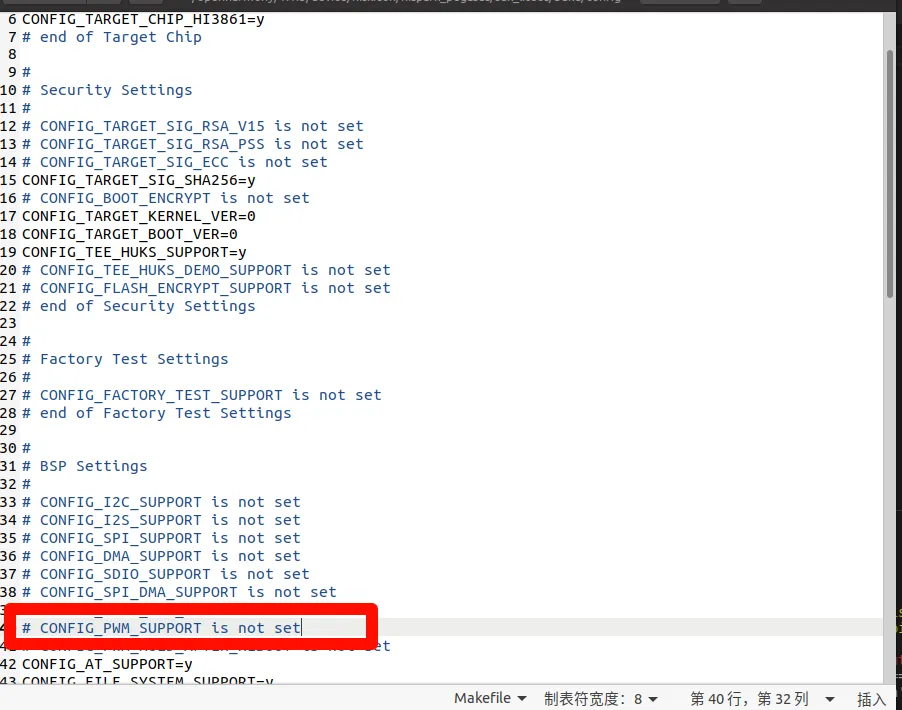
Task: Open the Makefile language dropdown
Action: coord(488,698)
